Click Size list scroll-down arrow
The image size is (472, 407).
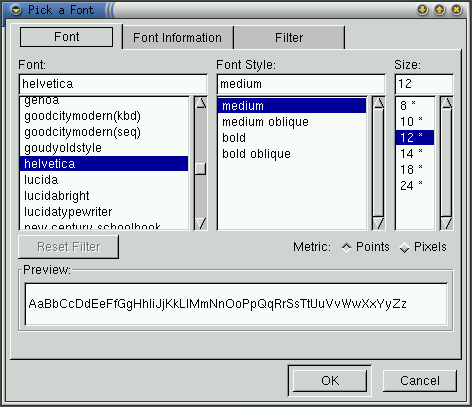click(446, 223)
